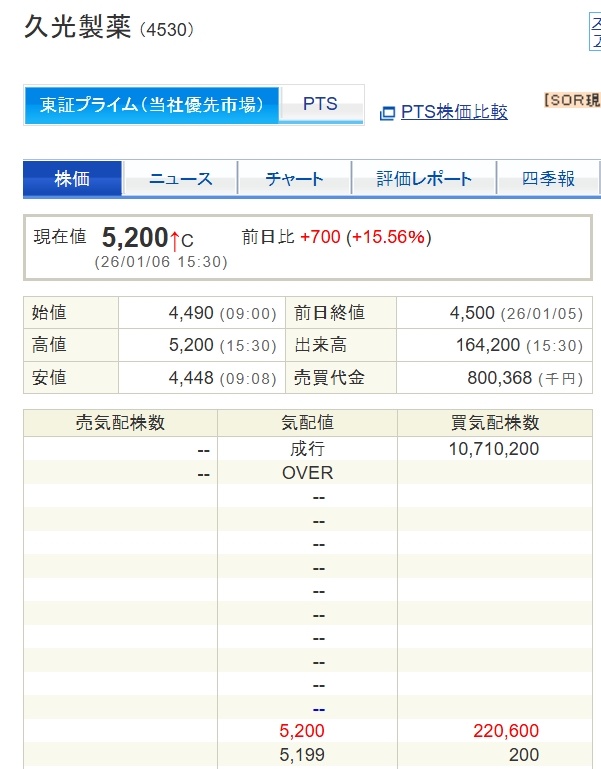Image resolution: width=601 pixels, height=769 pixels.
Task: Click the SOR badge at right edge
Action: tap(571, 100)
